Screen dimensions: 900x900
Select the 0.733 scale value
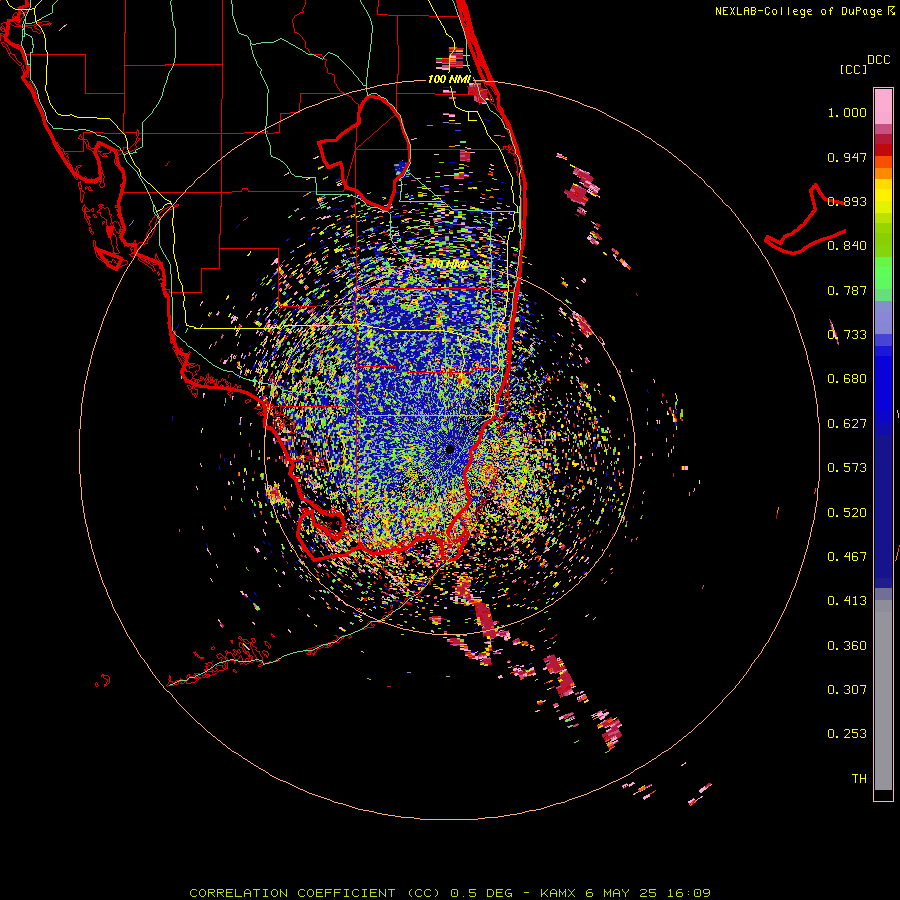pyautogui.click(x=847, y=335)
